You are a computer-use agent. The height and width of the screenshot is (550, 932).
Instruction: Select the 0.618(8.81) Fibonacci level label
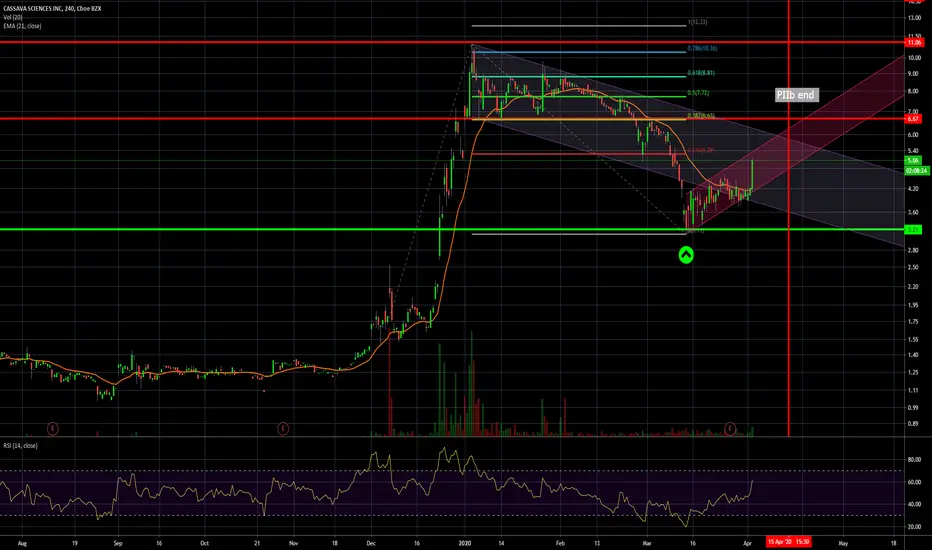[x=701, y=73]
